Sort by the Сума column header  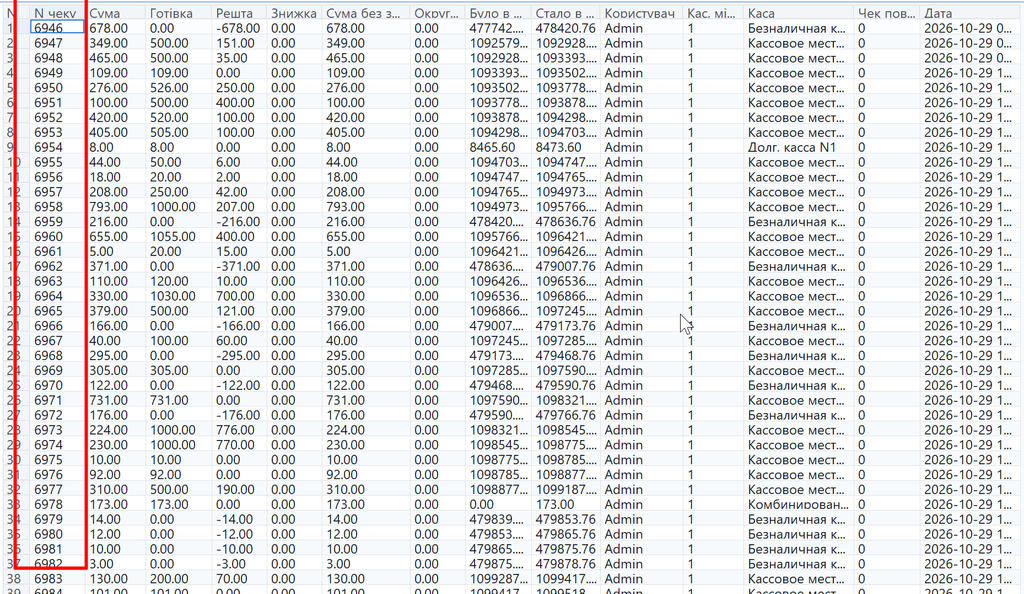tap(115, 13)
